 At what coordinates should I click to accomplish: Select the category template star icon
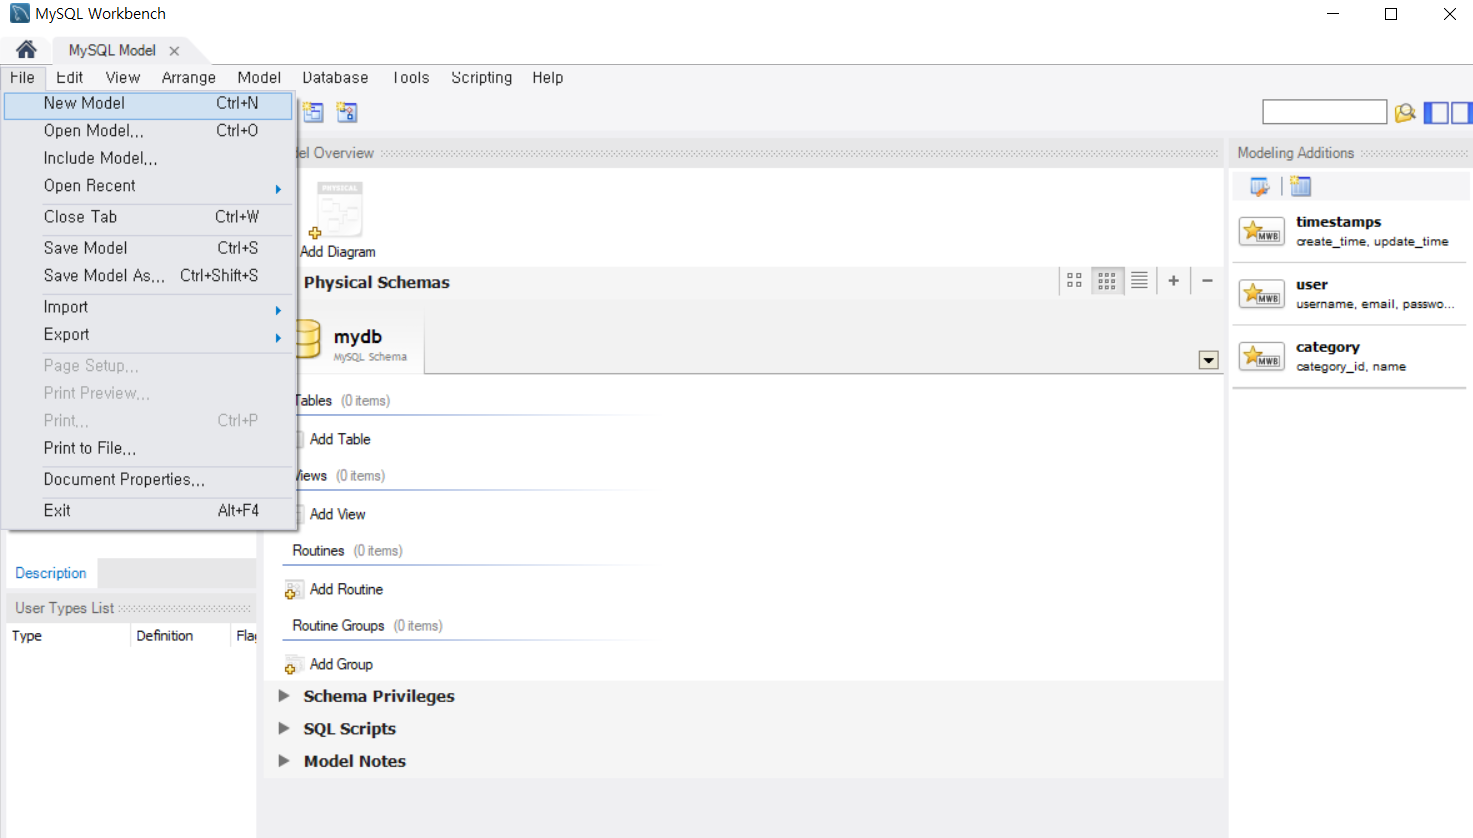[1262, 356]
